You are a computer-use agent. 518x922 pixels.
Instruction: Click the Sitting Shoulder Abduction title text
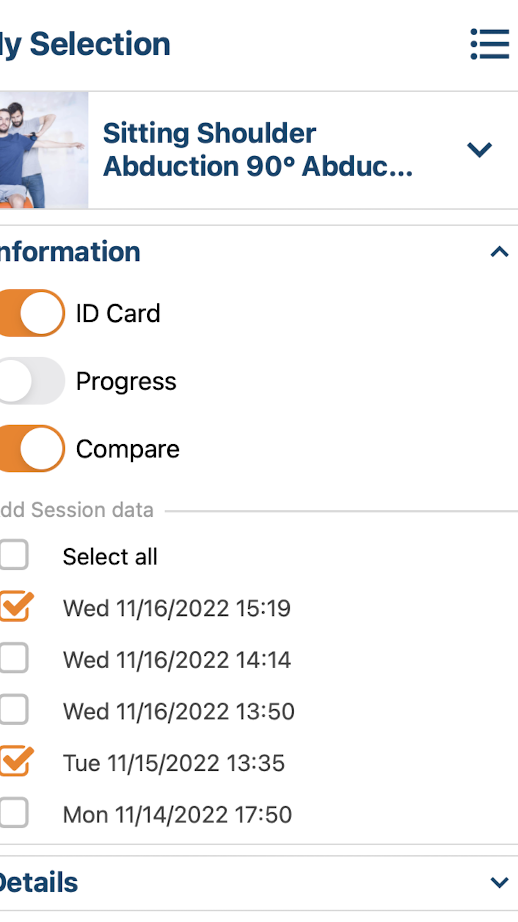(258, 150)
